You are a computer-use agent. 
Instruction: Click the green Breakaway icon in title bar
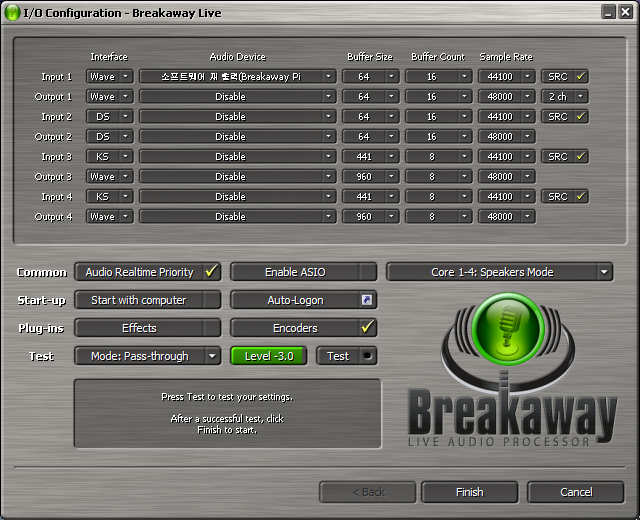coord(12,13)
